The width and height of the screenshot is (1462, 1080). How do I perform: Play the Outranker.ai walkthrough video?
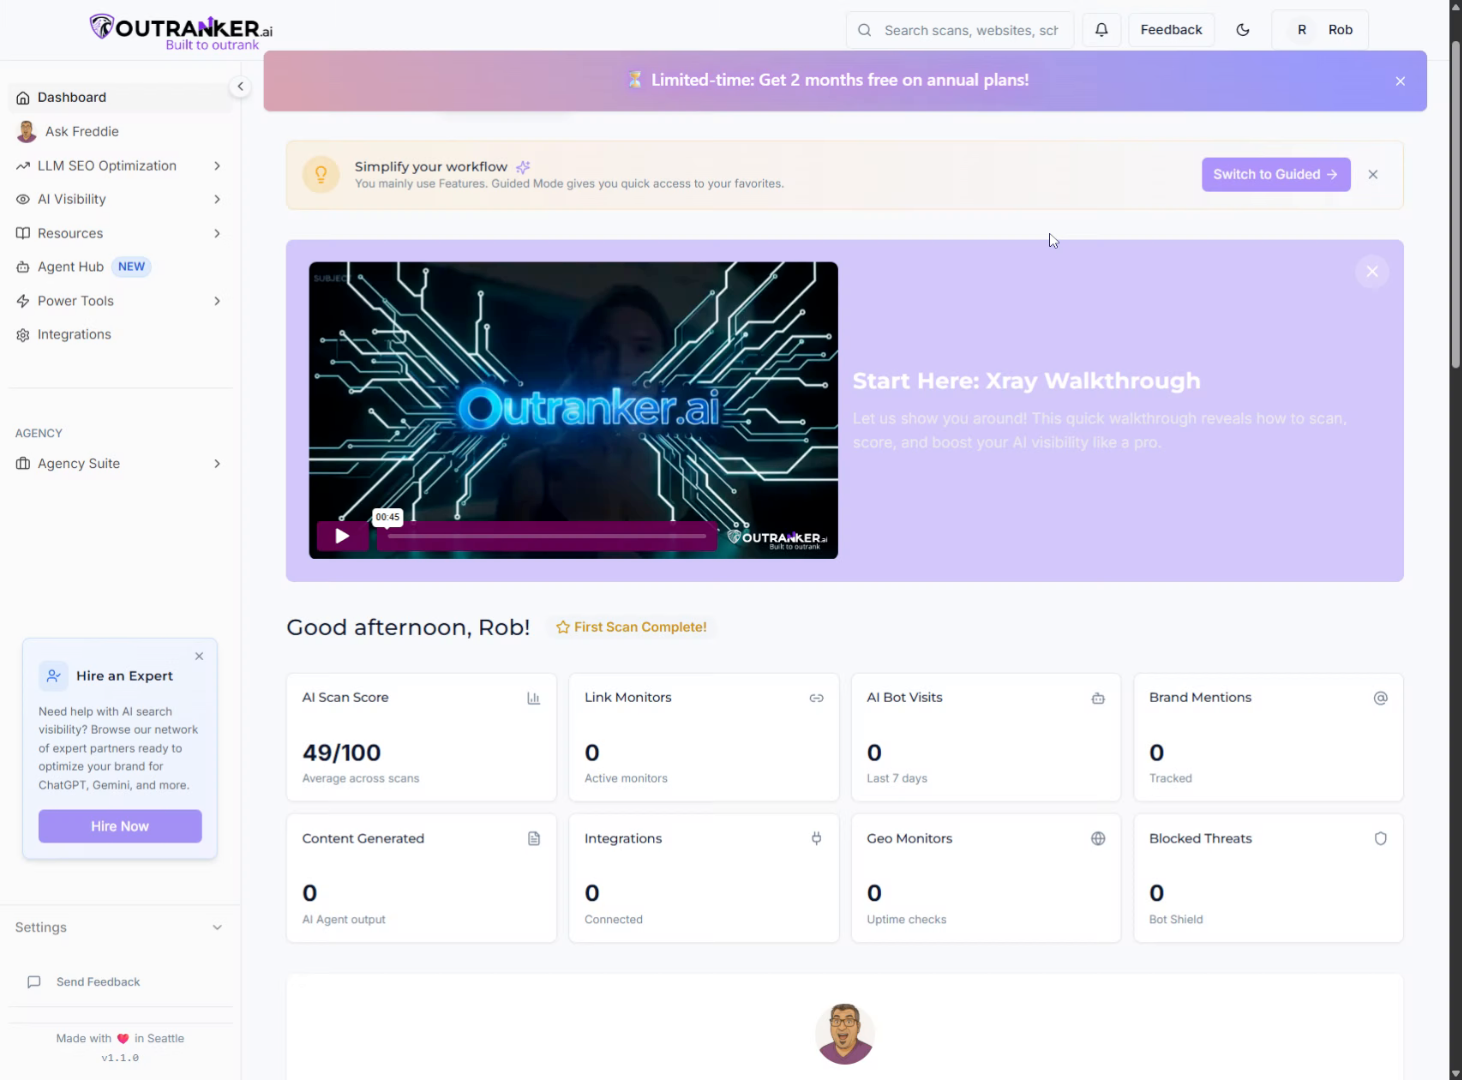(x=342, y=536)
